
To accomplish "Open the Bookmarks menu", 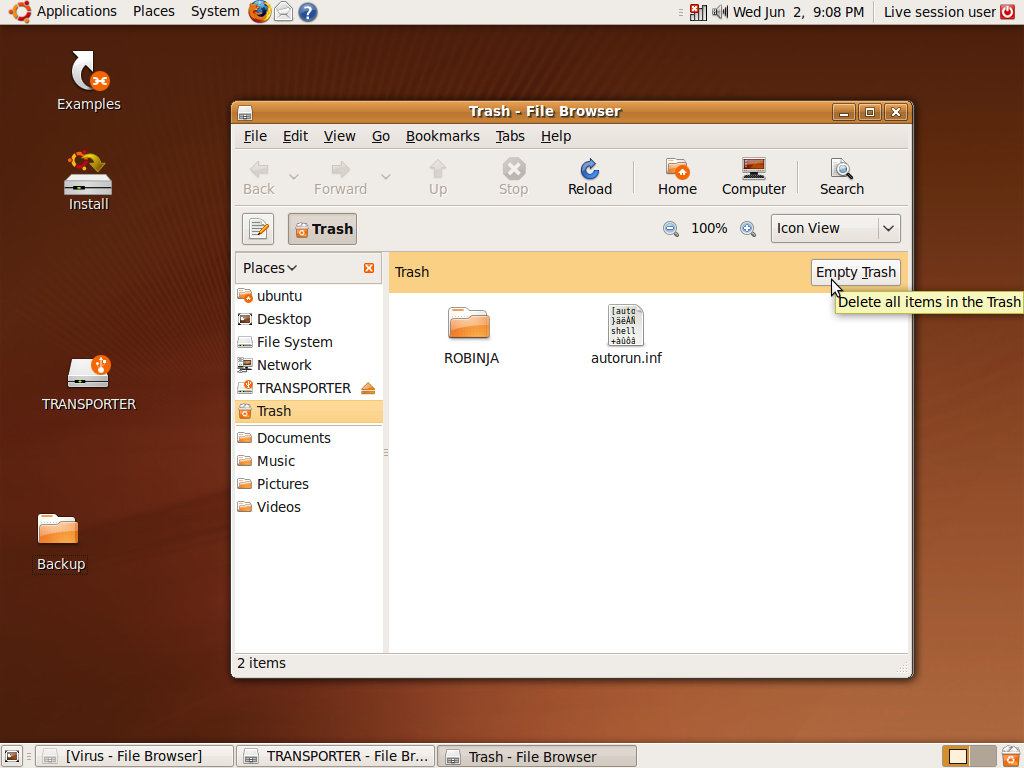I will 442,136.
